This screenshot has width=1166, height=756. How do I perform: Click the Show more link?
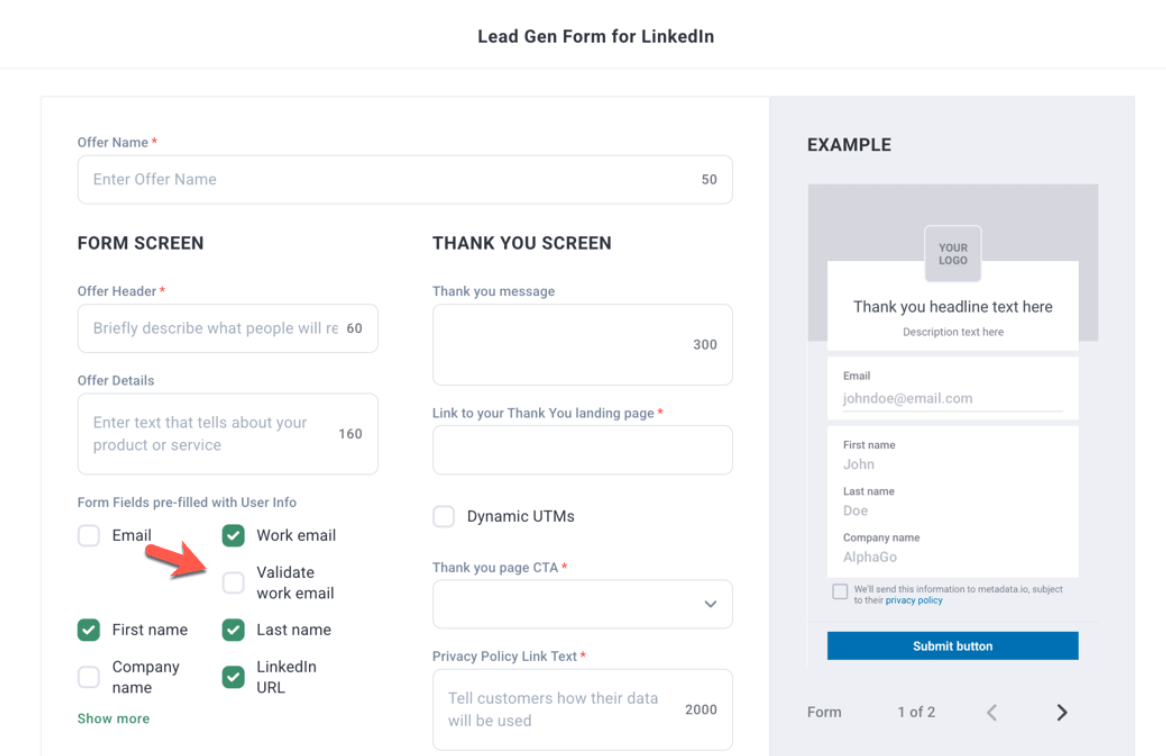(113, 718)
